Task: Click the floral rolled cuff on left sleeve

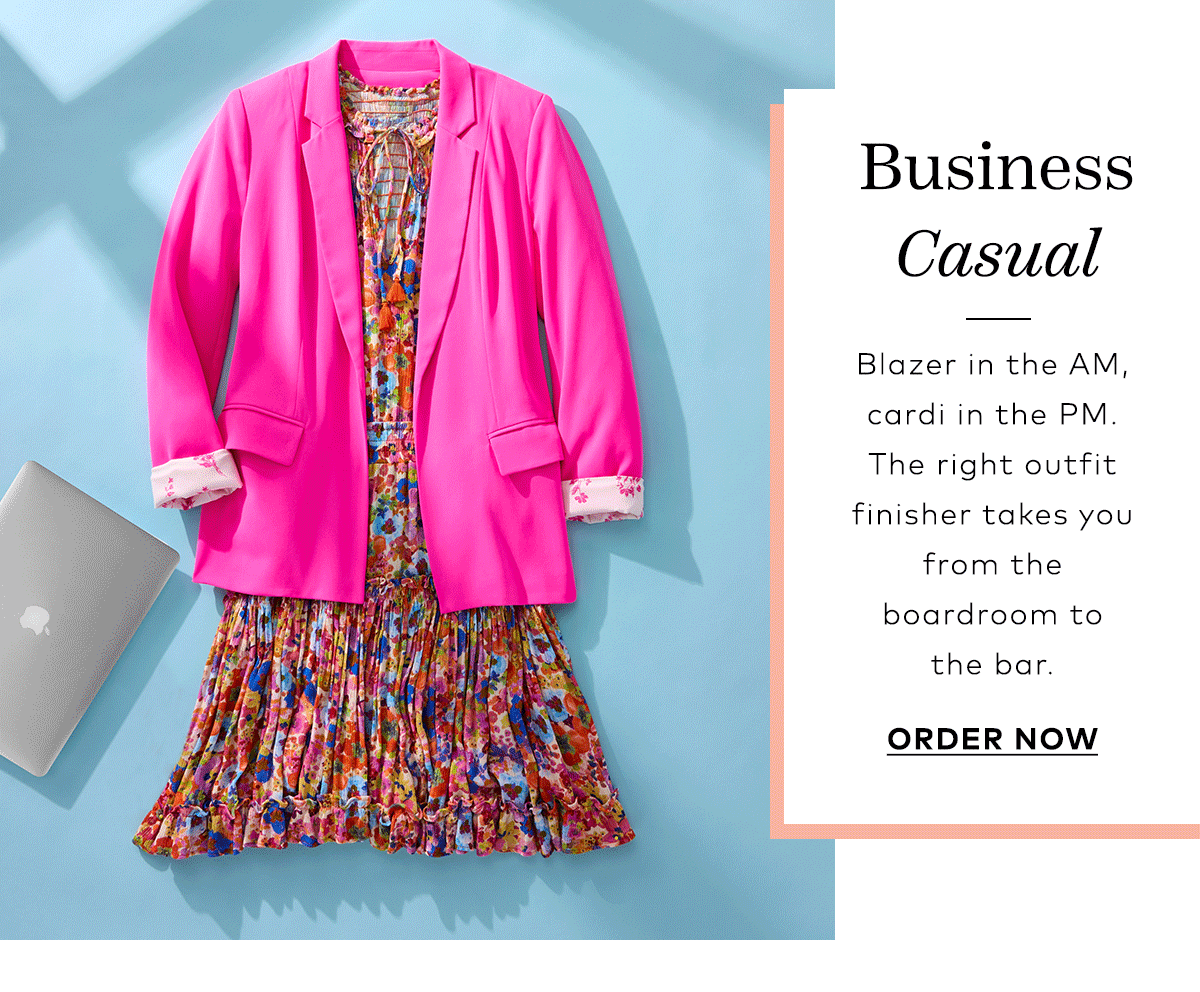Action: [199, 481]
